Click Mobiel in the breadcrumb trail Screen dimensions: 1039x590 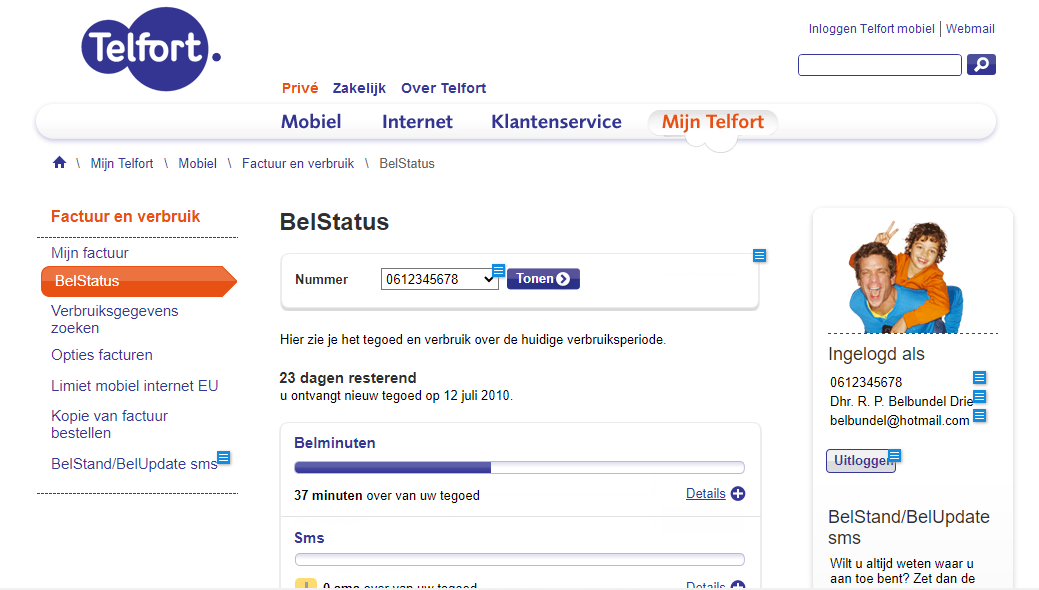pyautogui.click(x=197, y=163)
